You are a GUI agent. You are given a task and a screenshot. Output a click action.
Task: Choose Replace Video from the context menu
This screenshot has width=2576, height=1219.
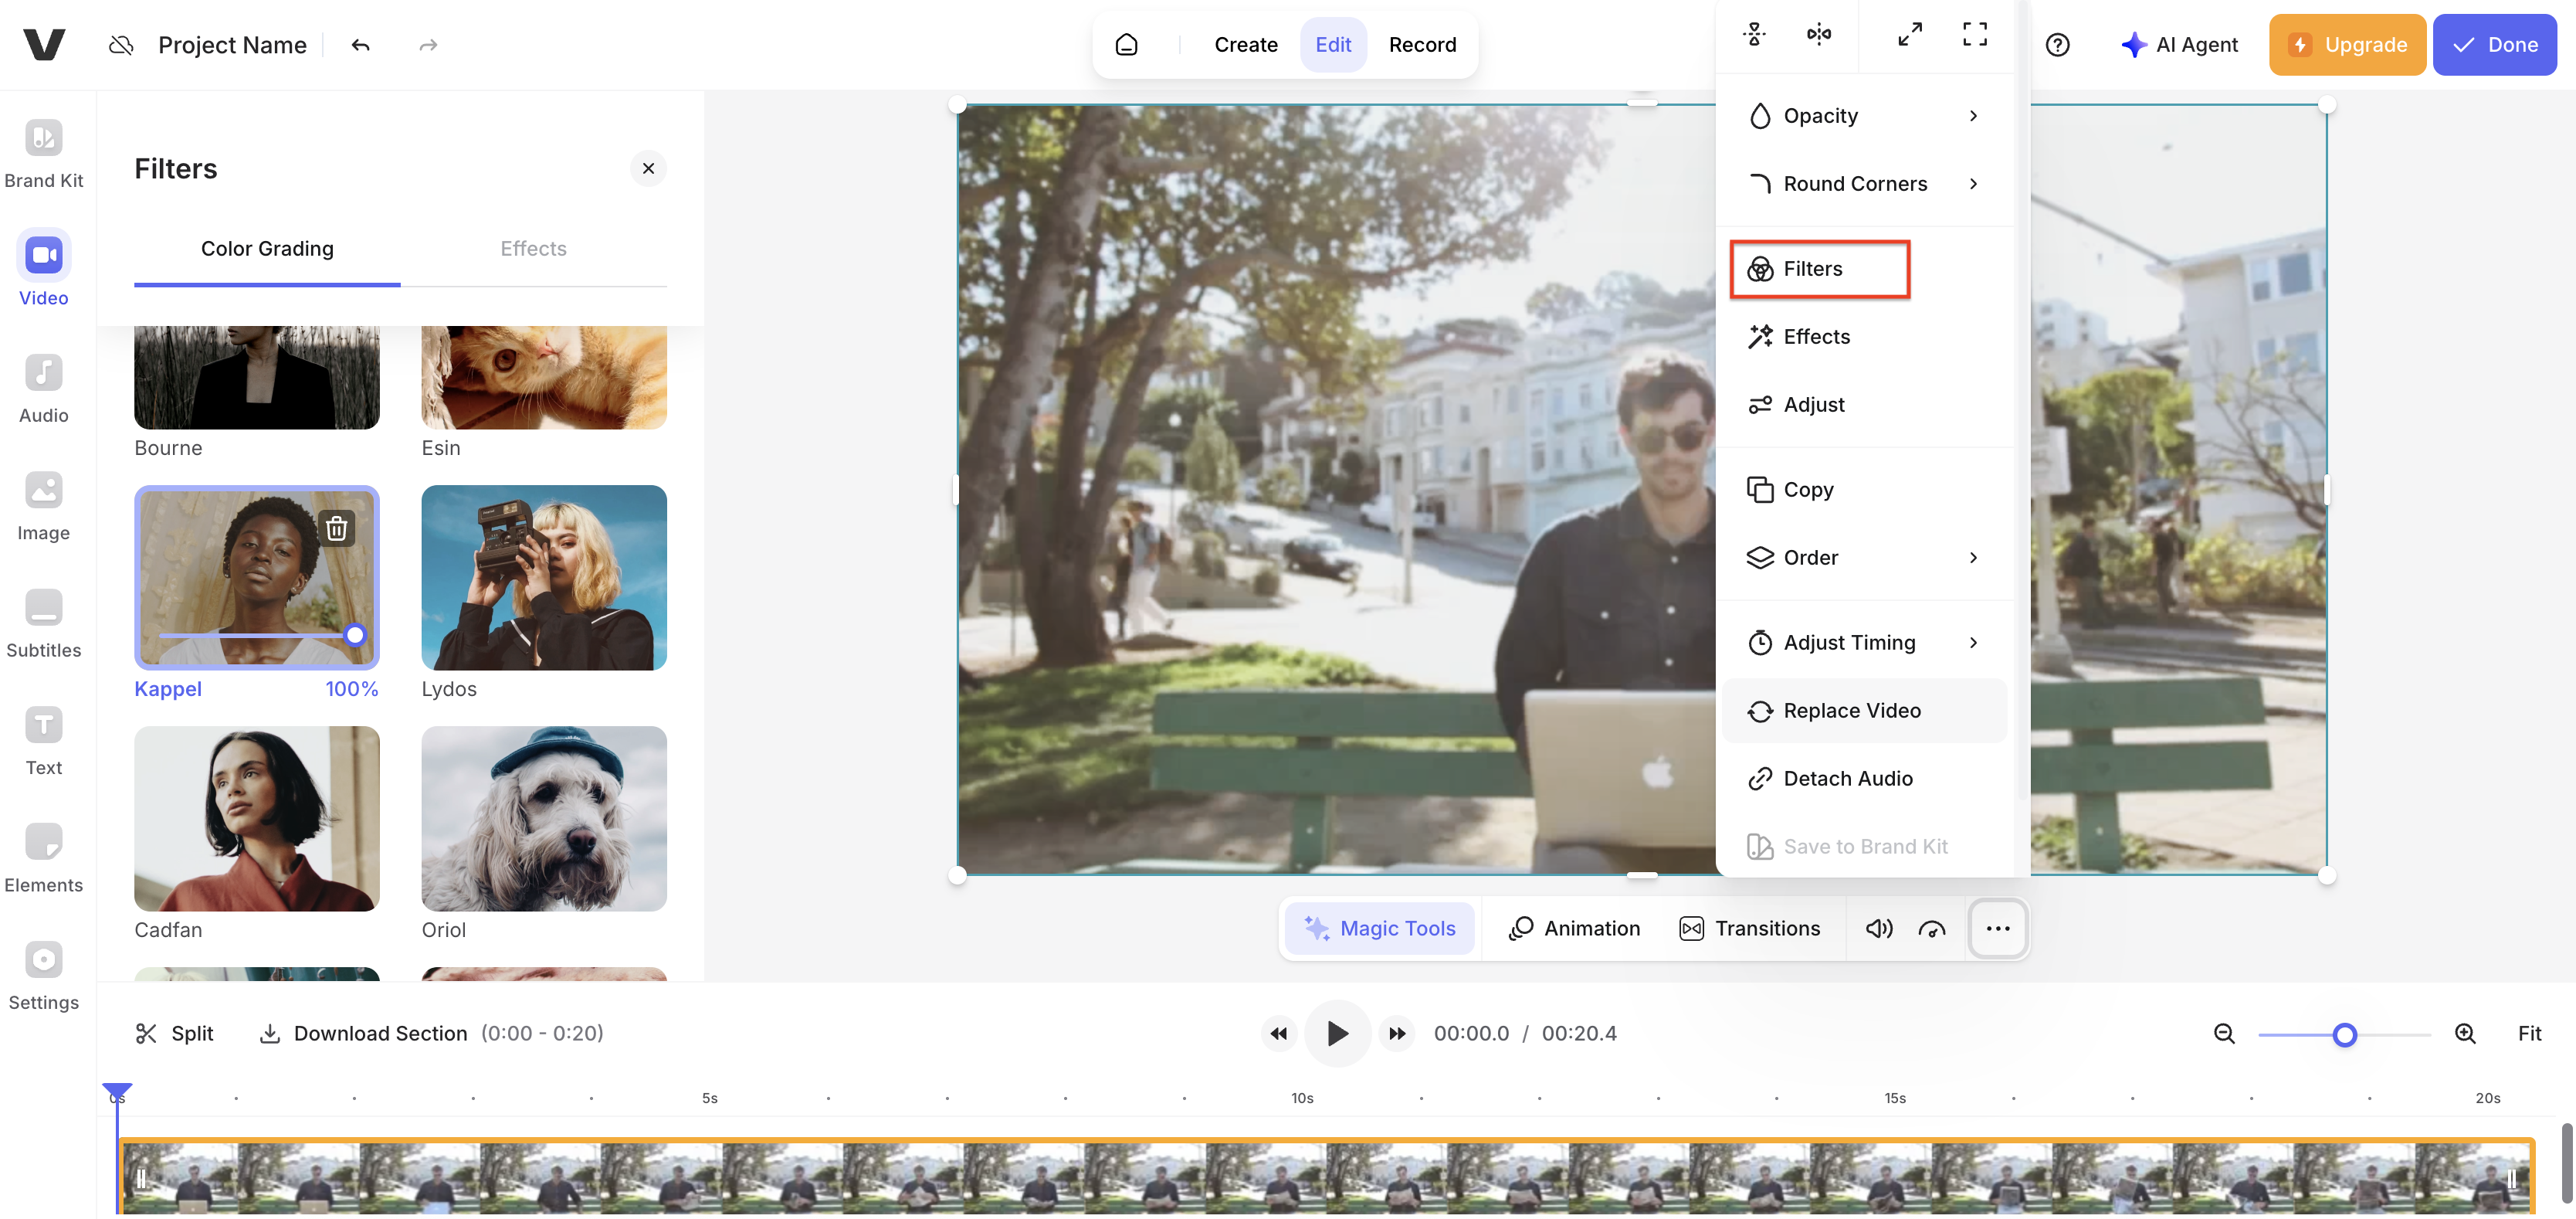point(1852,710)
